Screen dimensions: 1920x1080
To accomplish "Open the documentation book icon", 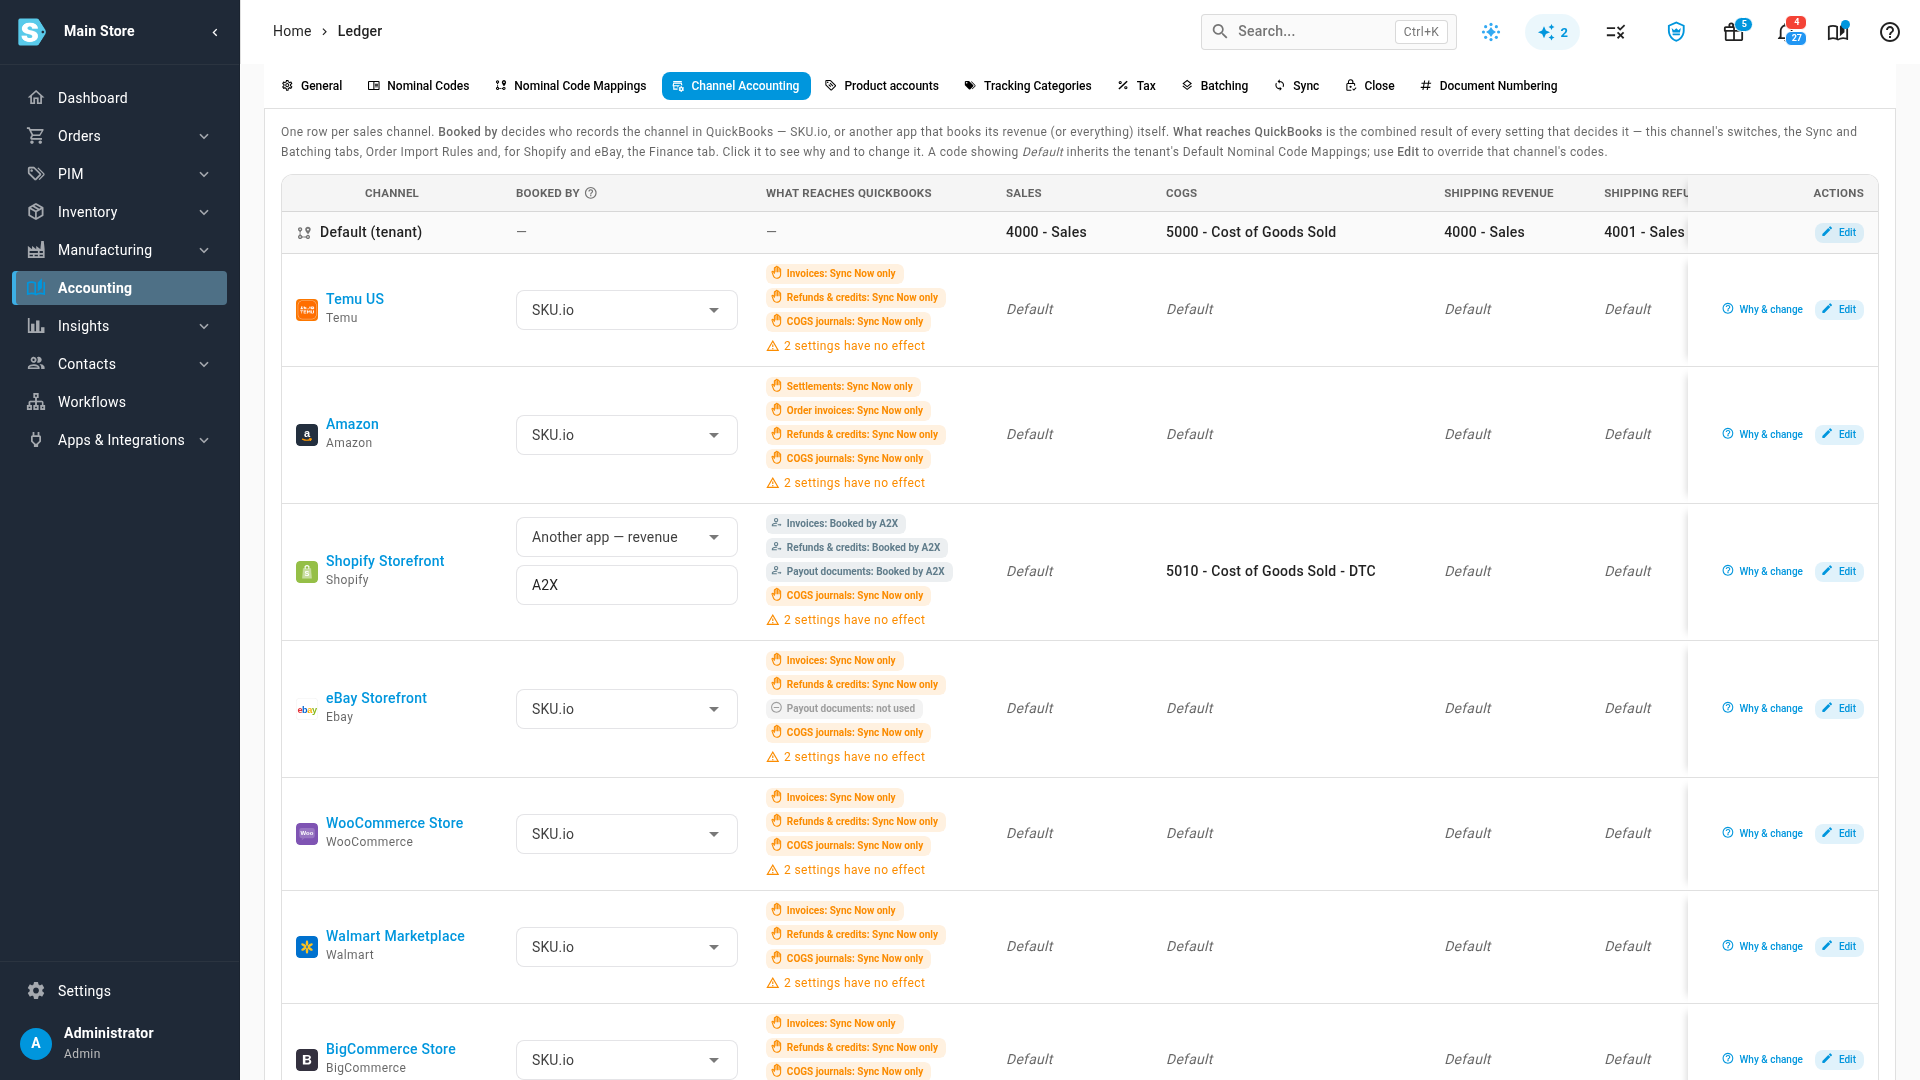I will [x=1838, y=32].
